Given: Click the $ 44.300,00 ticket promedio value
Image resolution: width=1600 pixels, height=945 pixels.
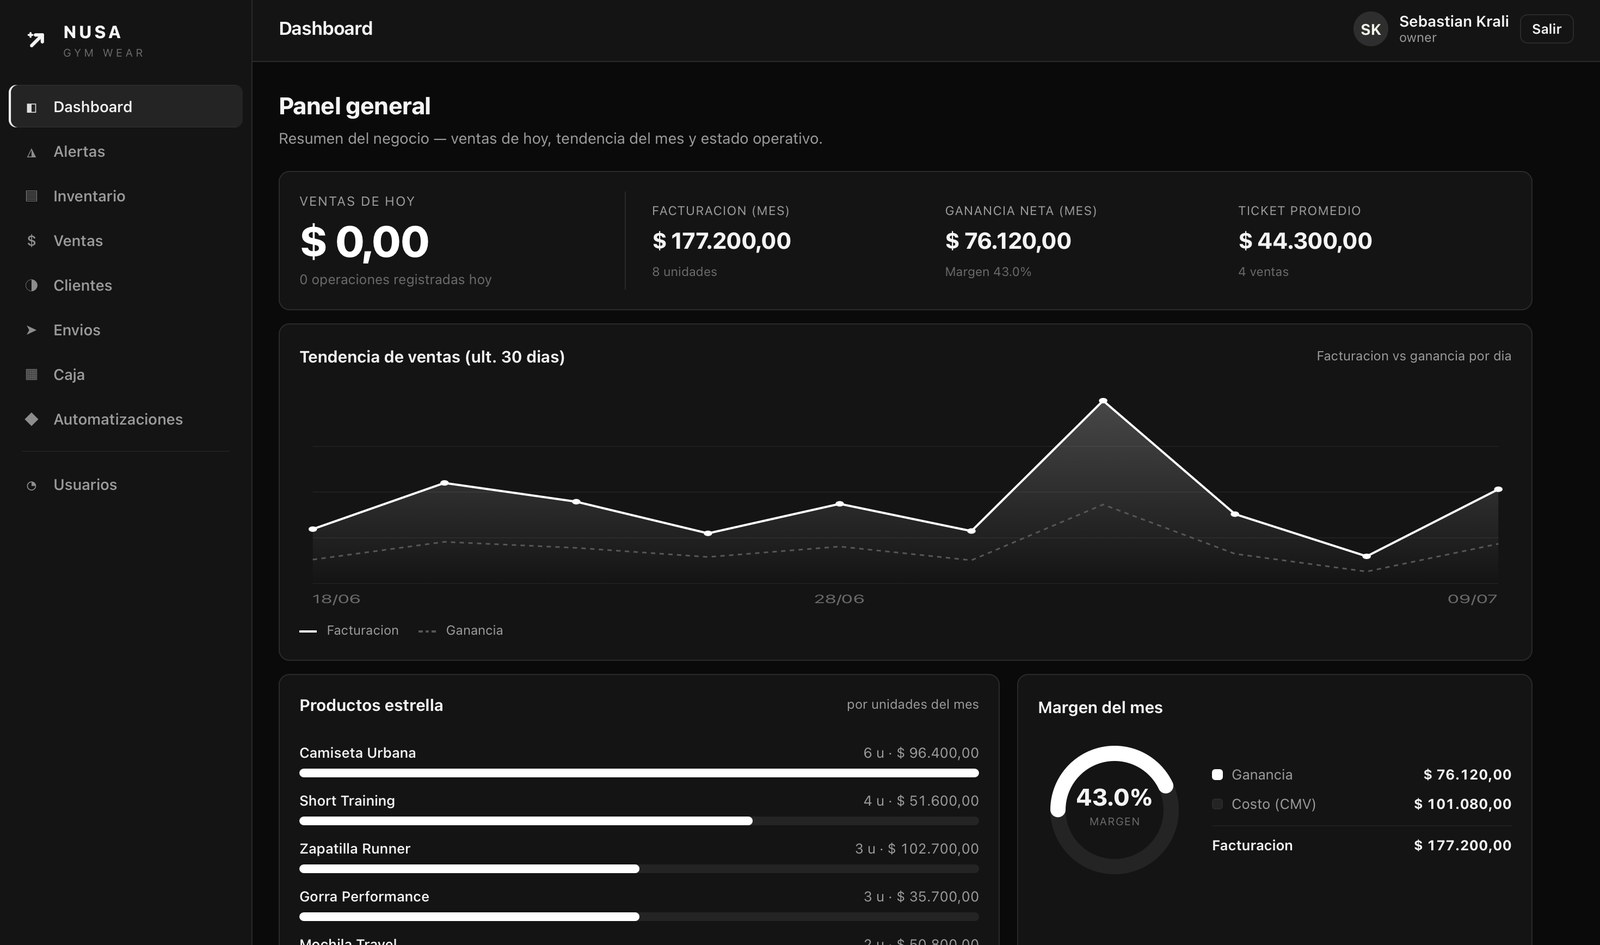Looking at the screenshot, I should 1305,241.
